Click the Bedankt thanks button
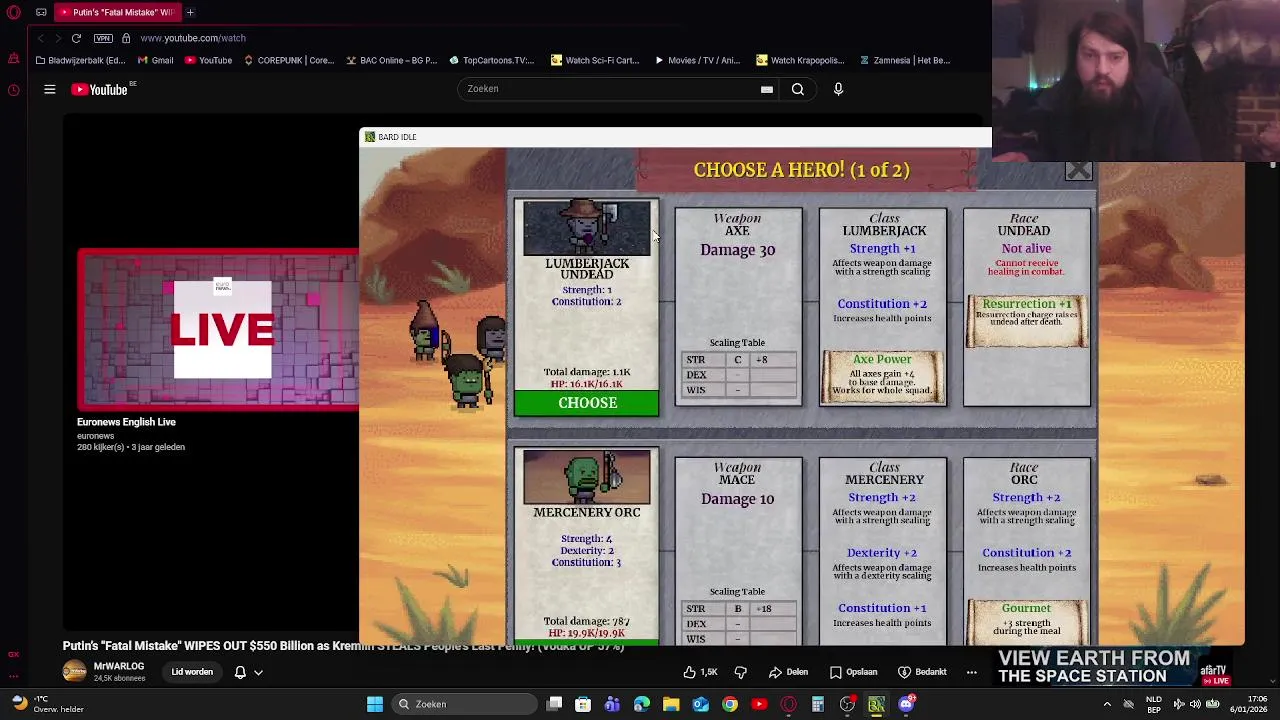Viewport: 1280px width, 720px height. pos(921,672)
